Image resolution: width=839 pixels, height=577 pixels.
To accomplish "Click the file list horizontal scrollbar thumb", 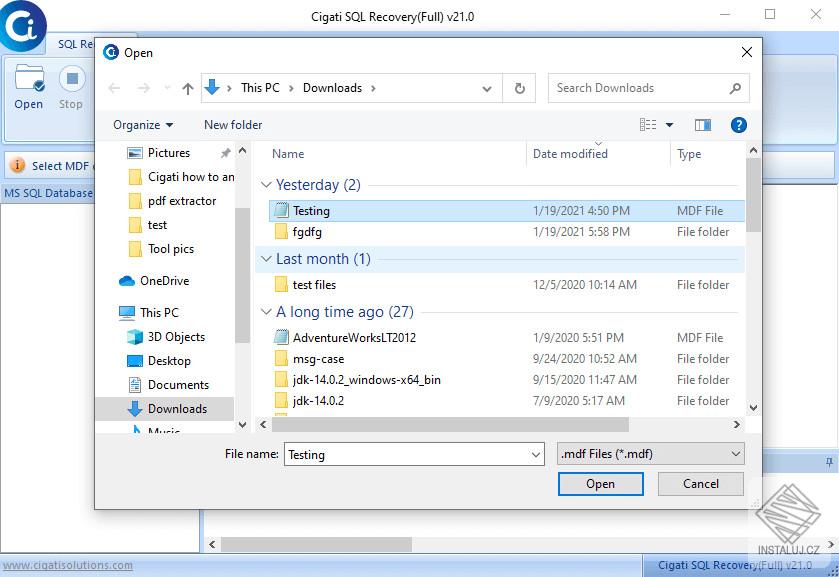I will coord(450,424).
